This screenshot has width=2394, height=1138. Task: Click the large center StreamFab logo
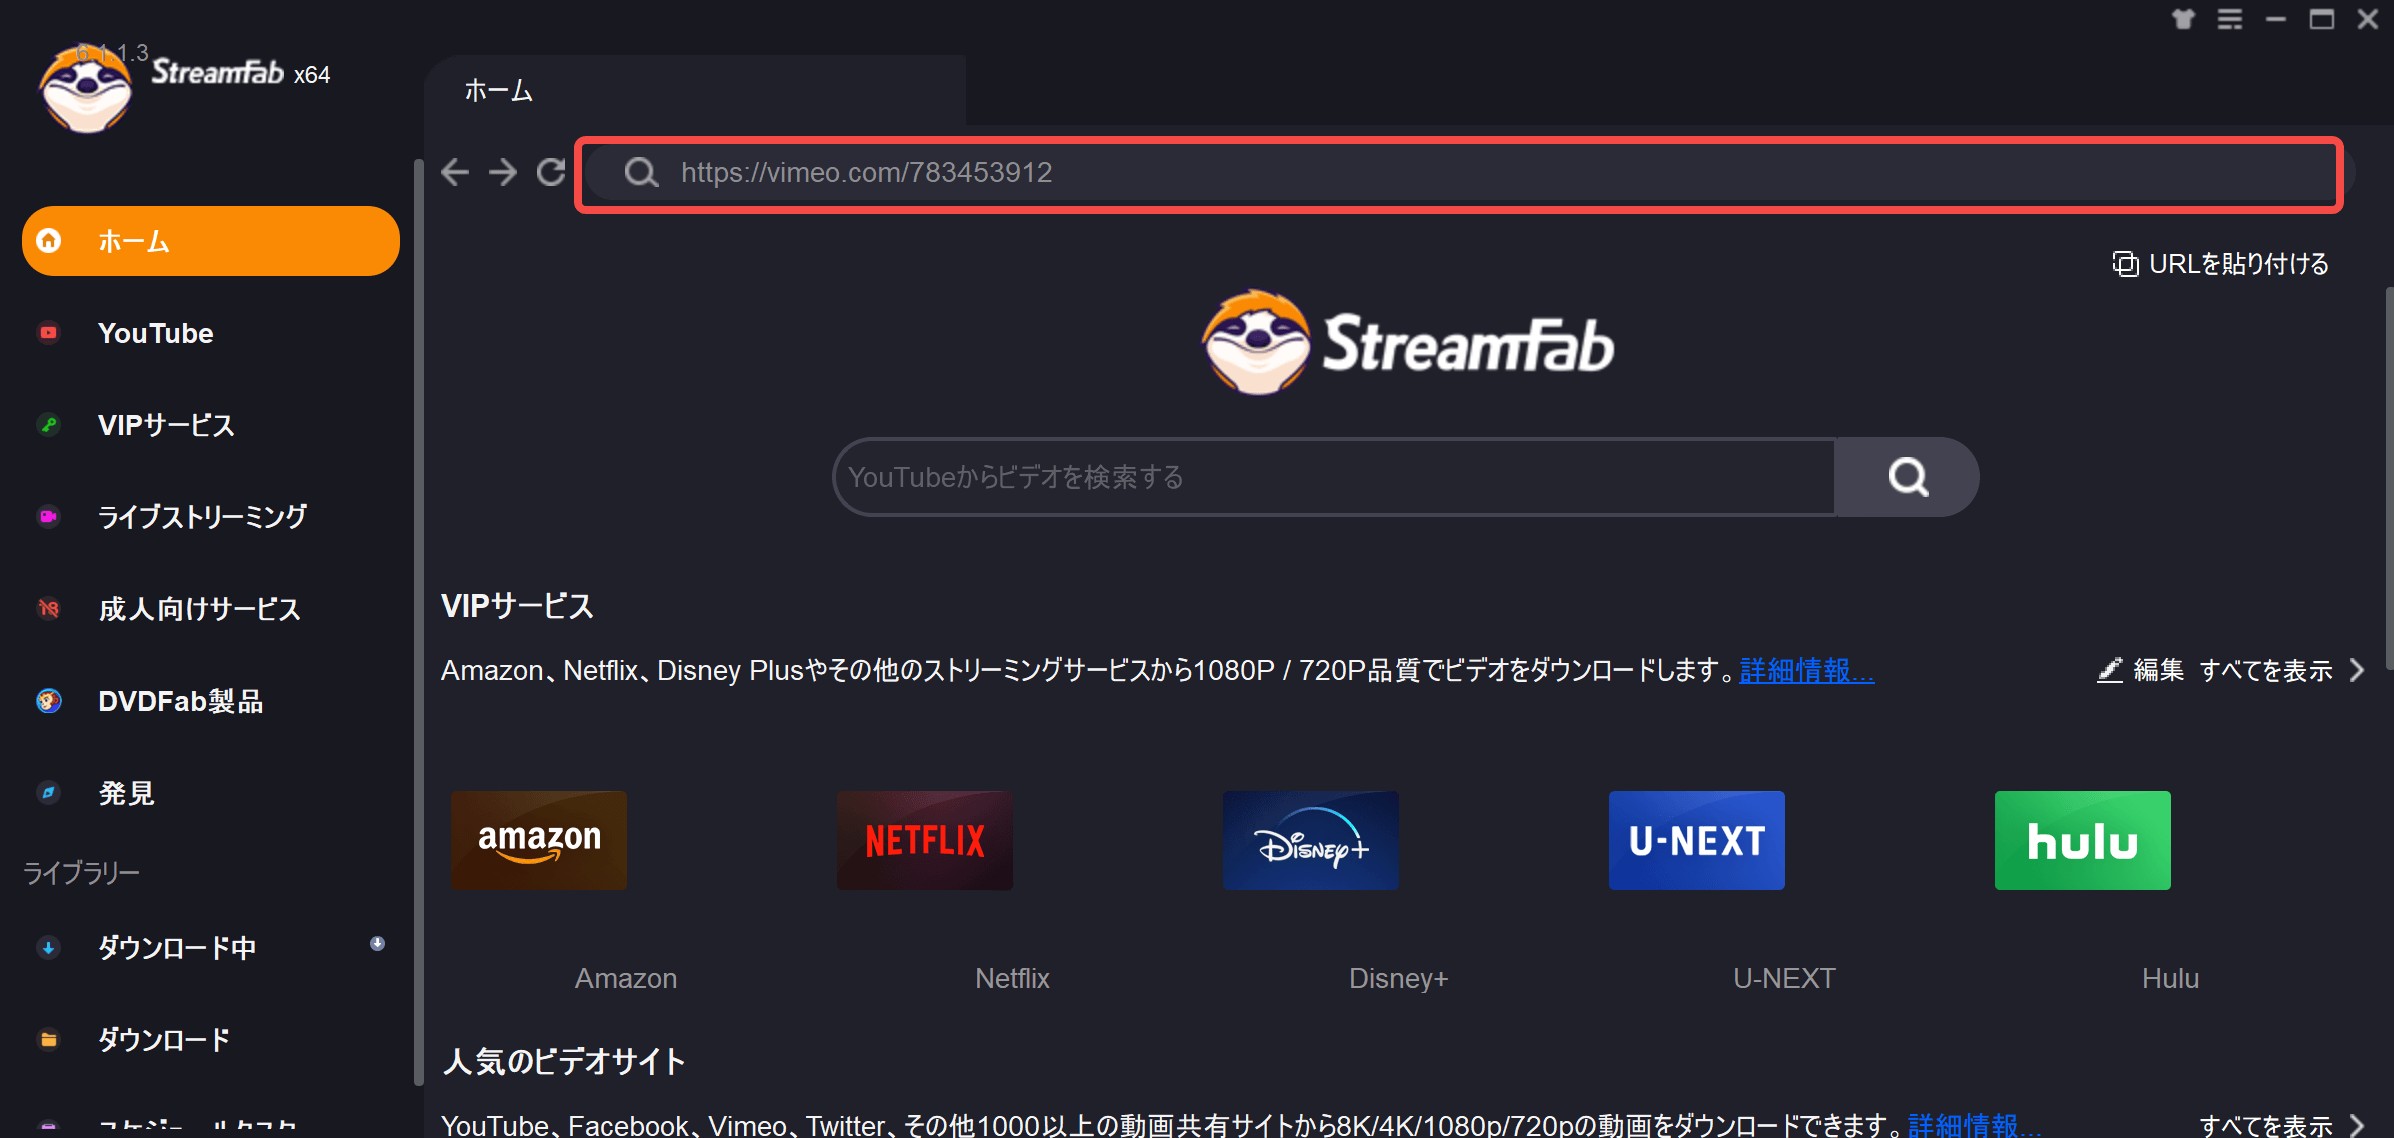[x=1407, y=343]
